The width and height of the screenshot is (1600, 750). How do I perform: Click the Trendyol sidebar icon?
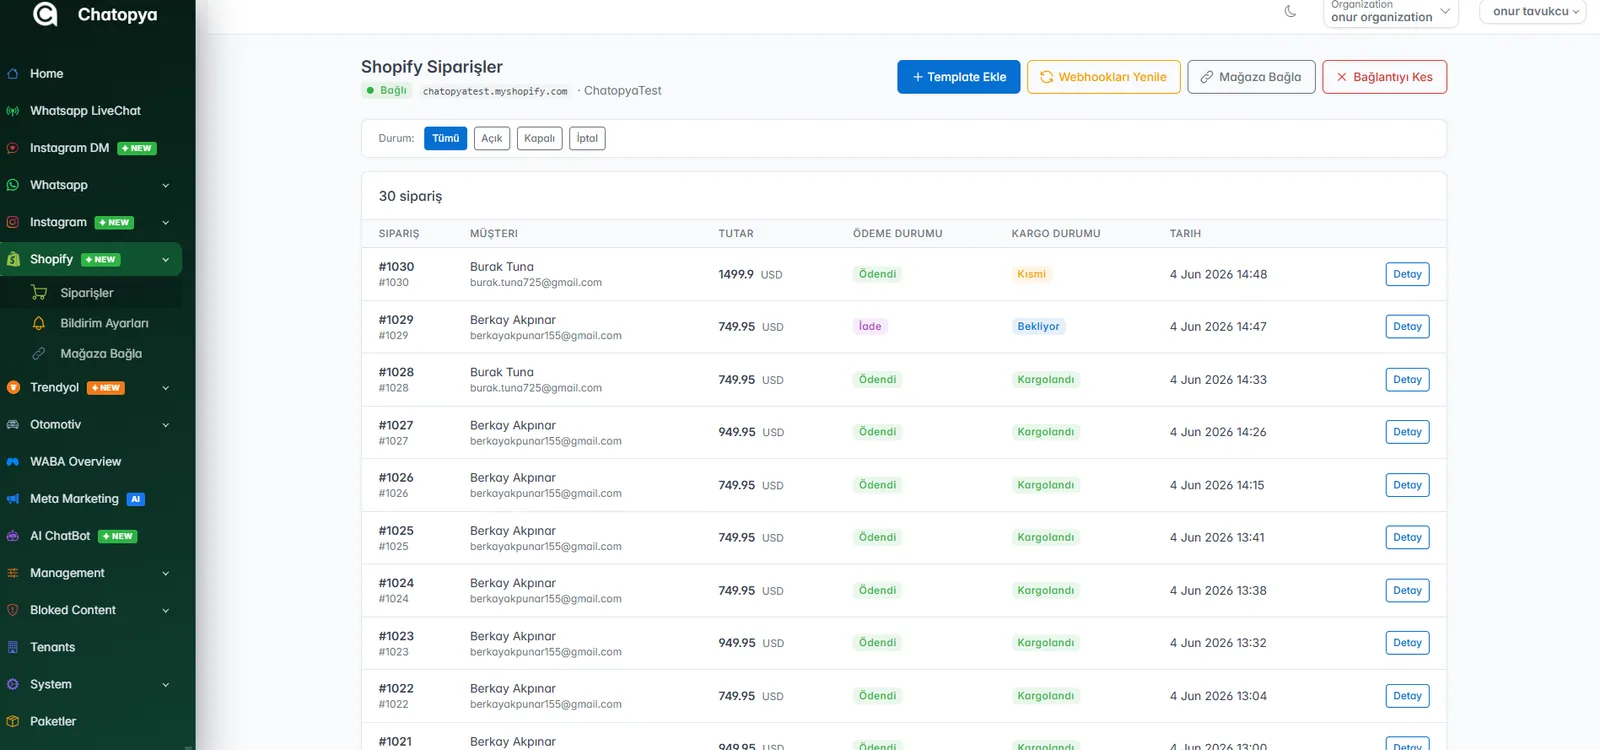coord(13,388)
